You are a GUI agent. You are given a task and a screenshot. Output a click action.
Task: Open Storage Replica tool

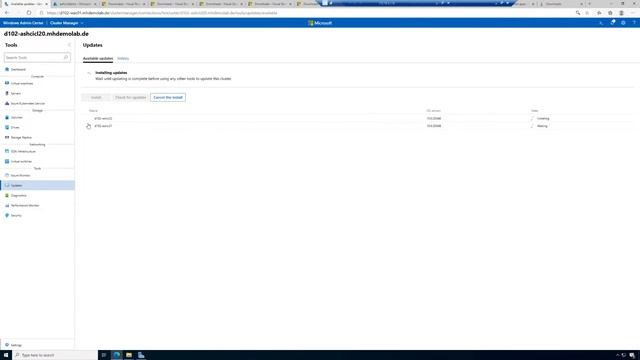coord(21,138)
